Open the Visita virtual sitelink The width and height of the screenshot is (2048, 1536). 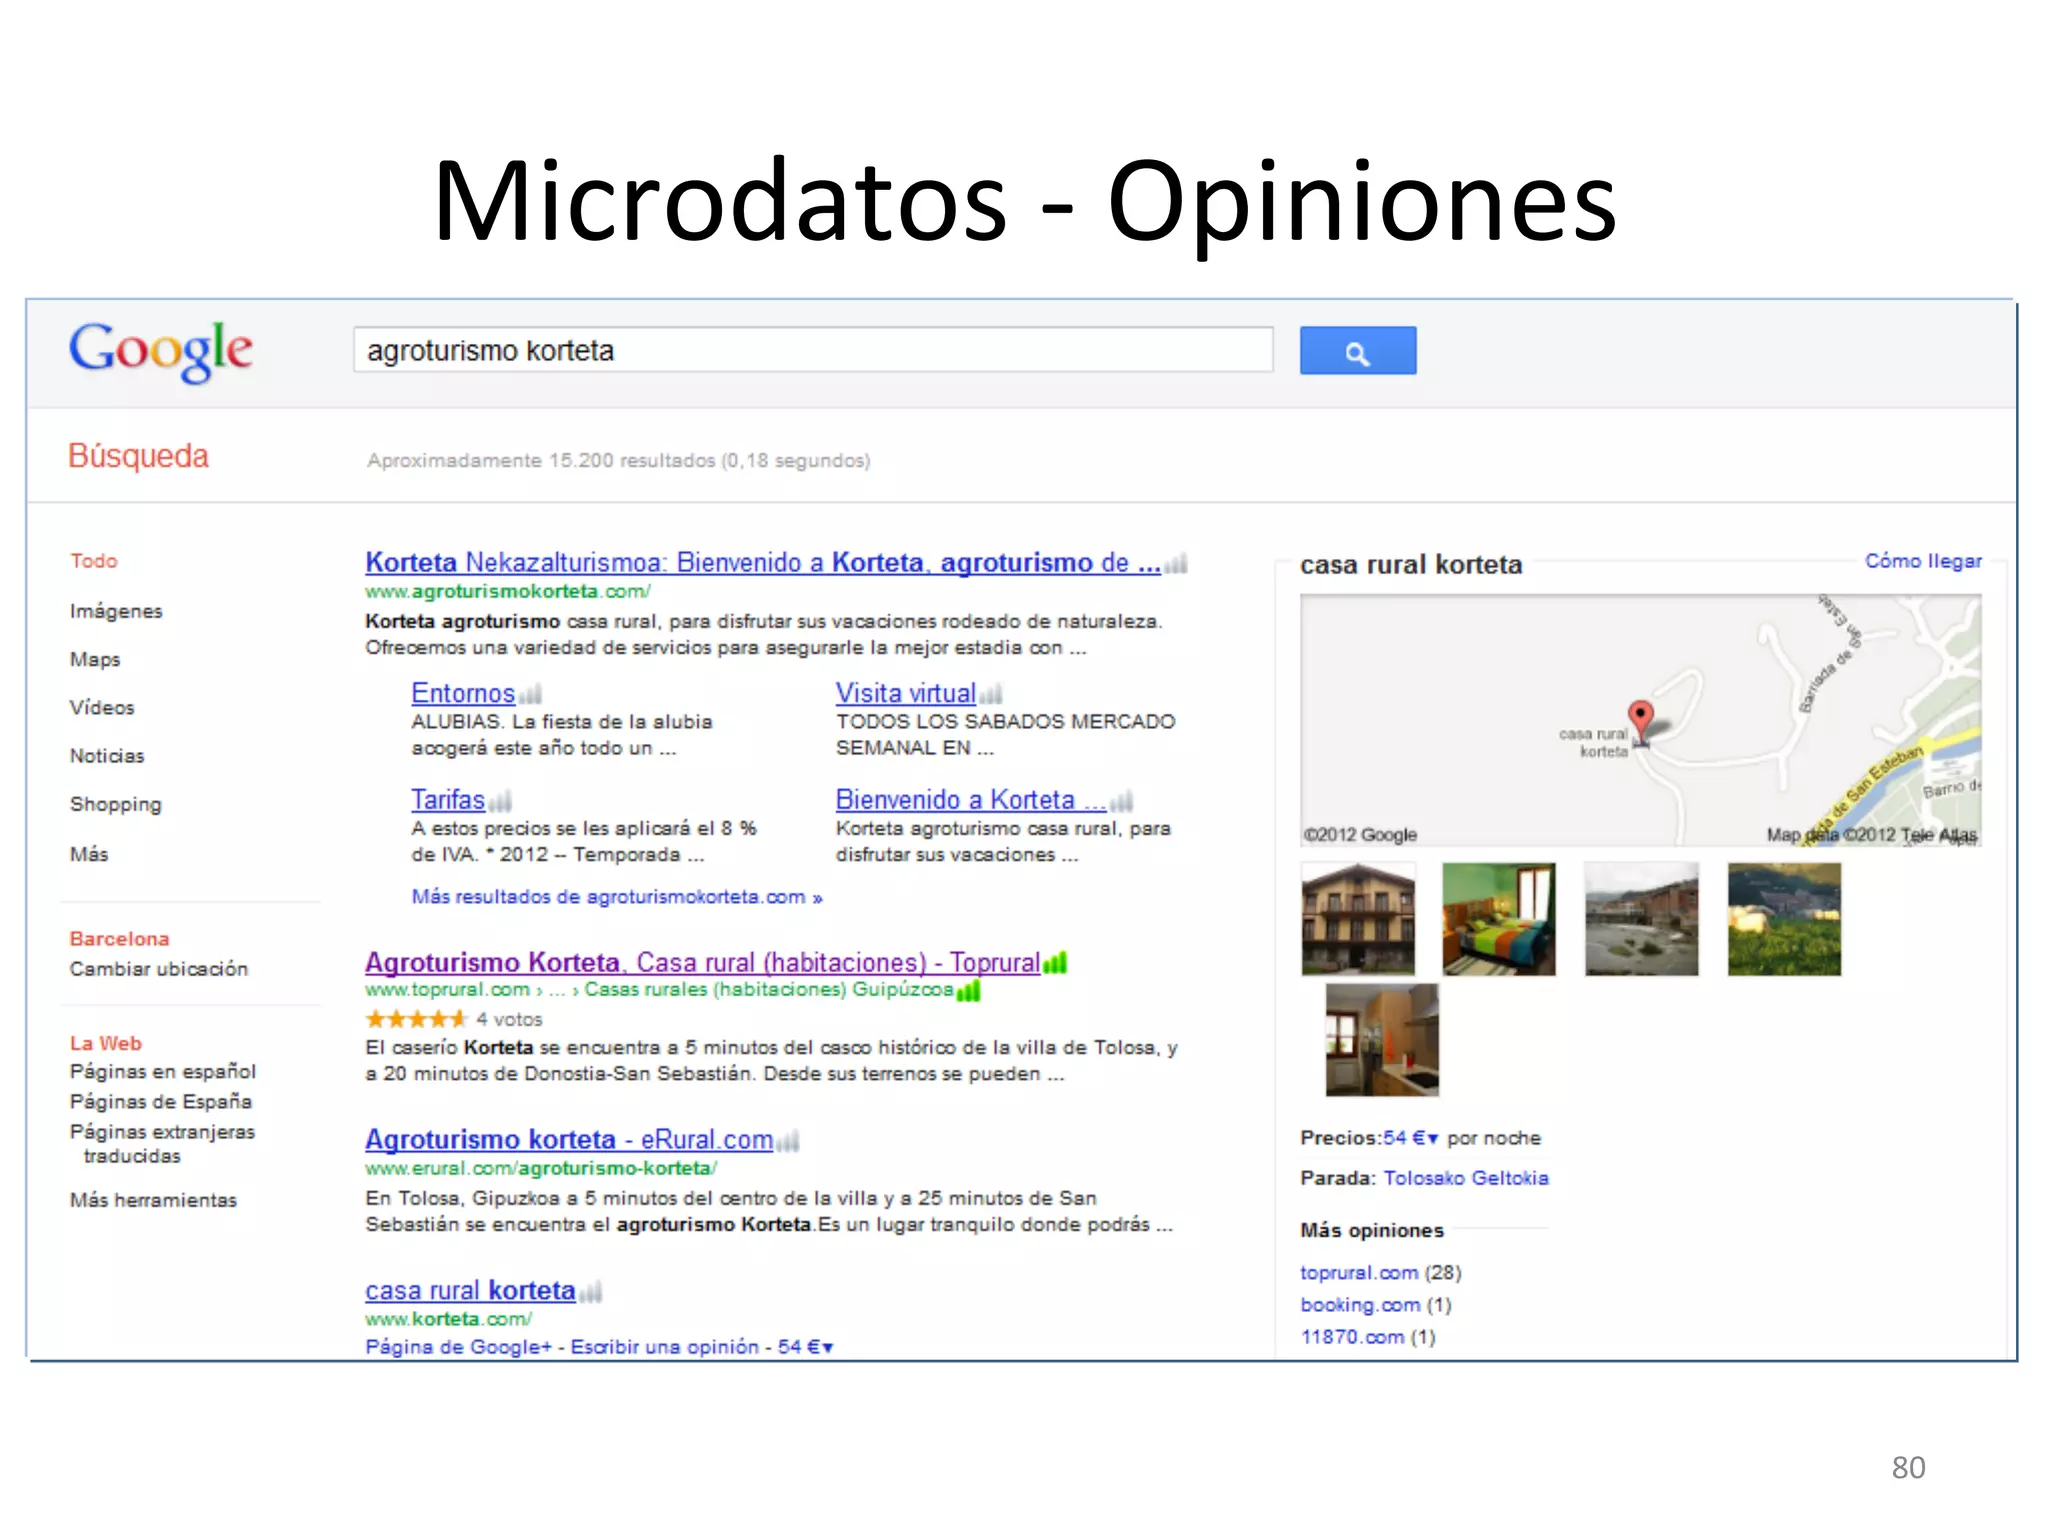[x=906, y=693]
